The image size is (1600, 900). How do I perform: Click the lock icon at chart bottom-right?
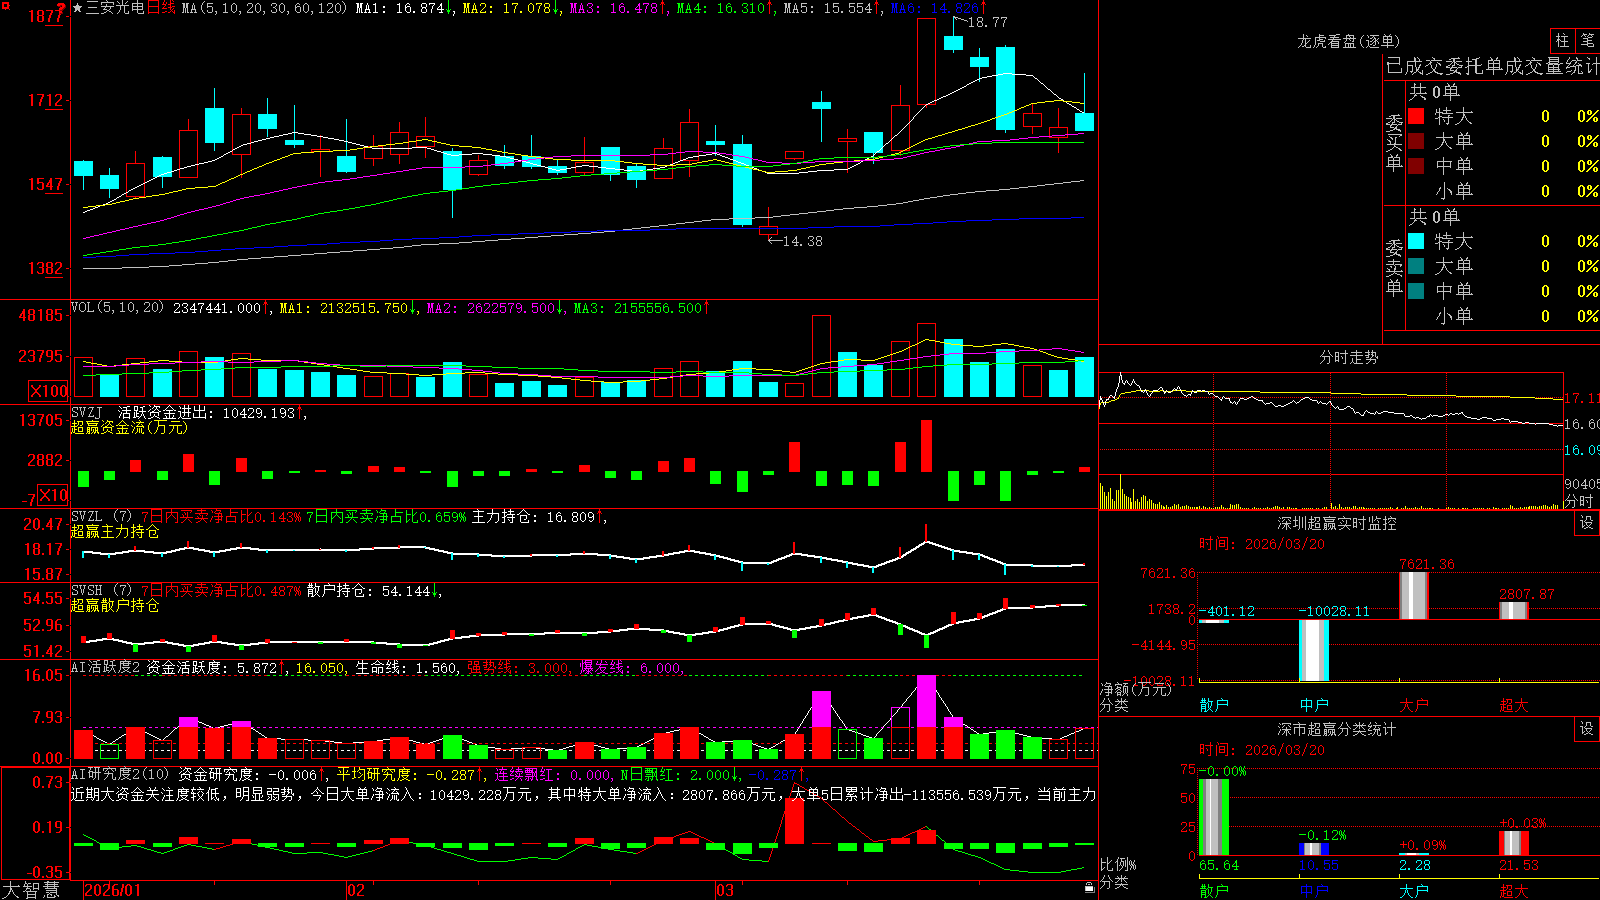coord(1089,887)
